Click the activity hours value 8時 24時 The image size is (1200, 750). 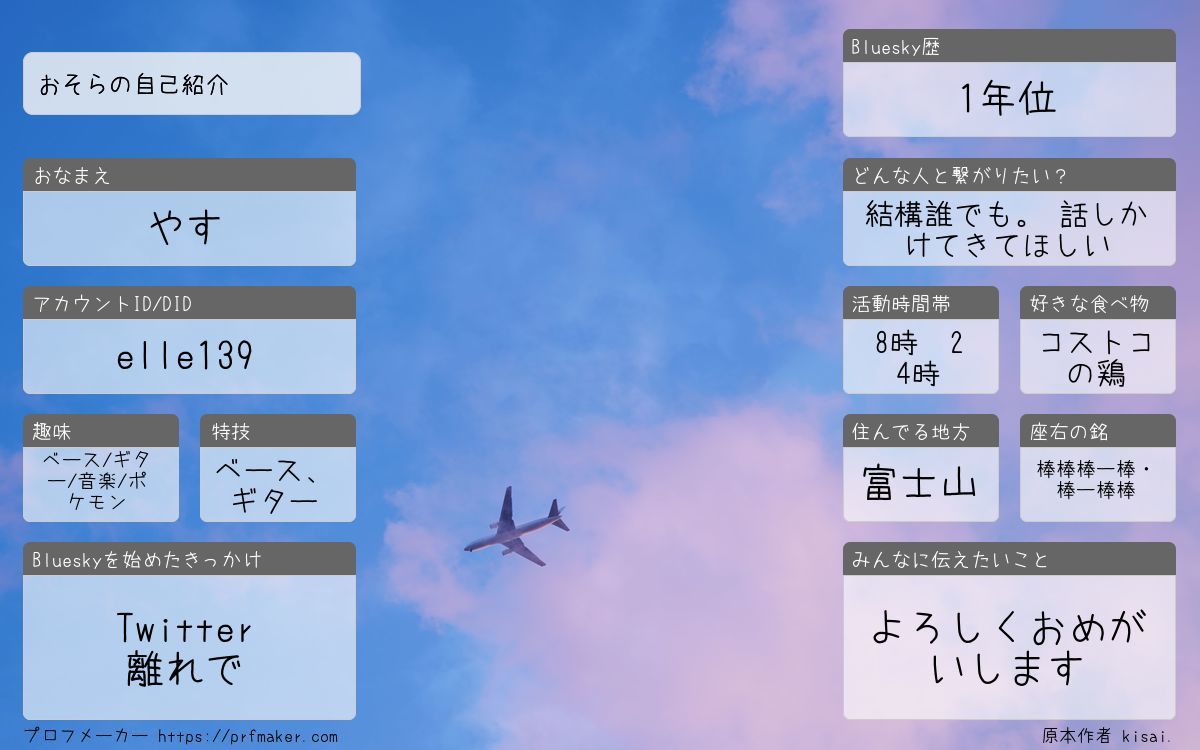point(920,357)
